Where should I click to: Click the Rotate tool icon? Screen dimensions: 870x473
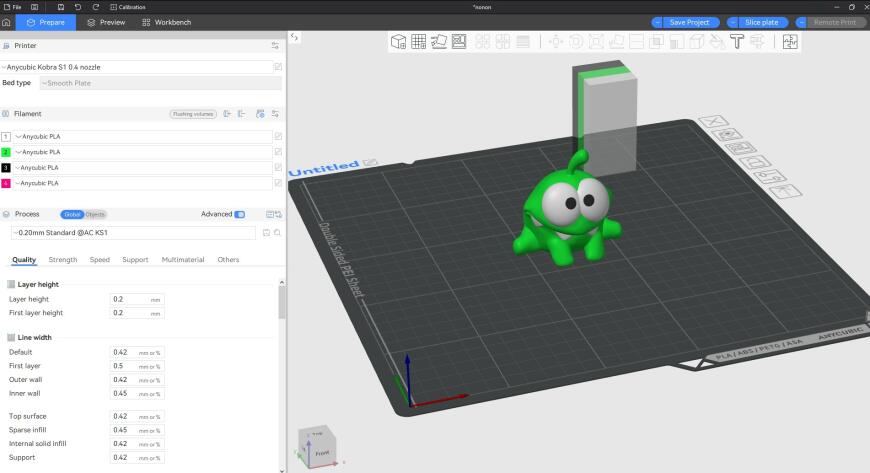pyautogui.click(x=576, y=42)
